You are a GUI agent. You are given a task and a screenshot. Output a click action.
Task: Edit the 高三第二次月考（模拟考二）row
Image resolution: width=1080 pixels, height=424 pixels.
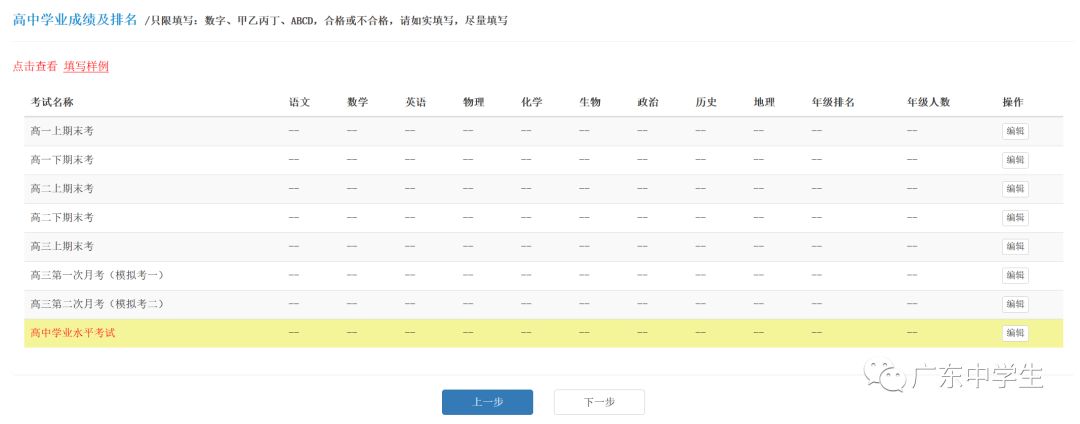click(x=1015, y=304)
